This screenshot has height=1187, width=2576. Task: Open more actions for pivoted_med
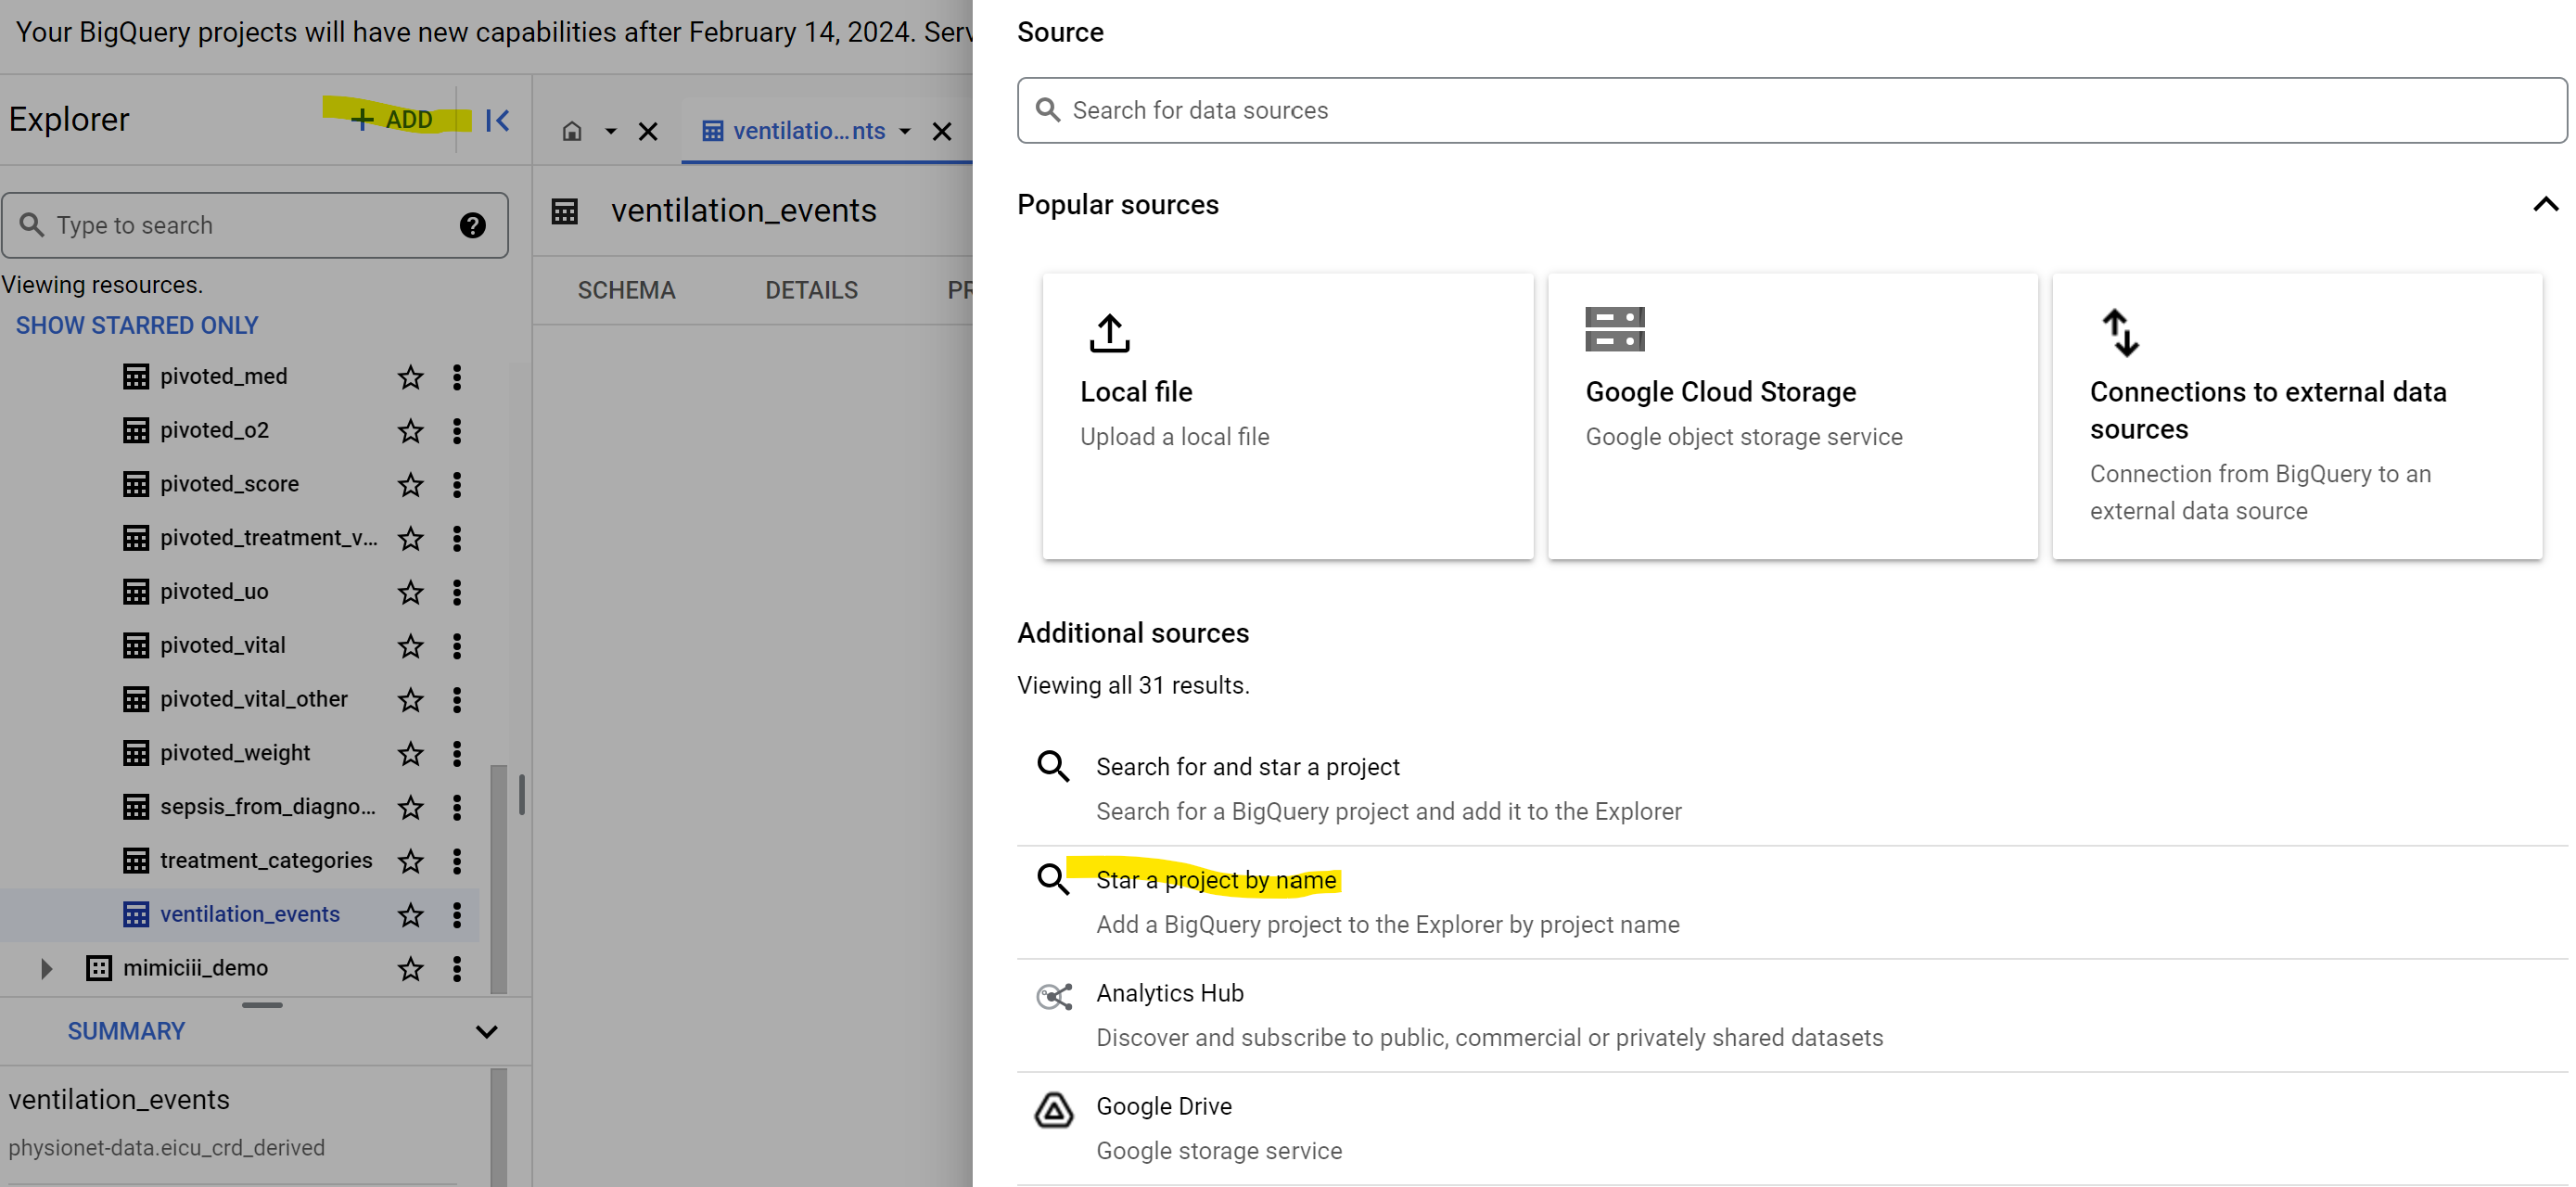(x=457, y=377)
